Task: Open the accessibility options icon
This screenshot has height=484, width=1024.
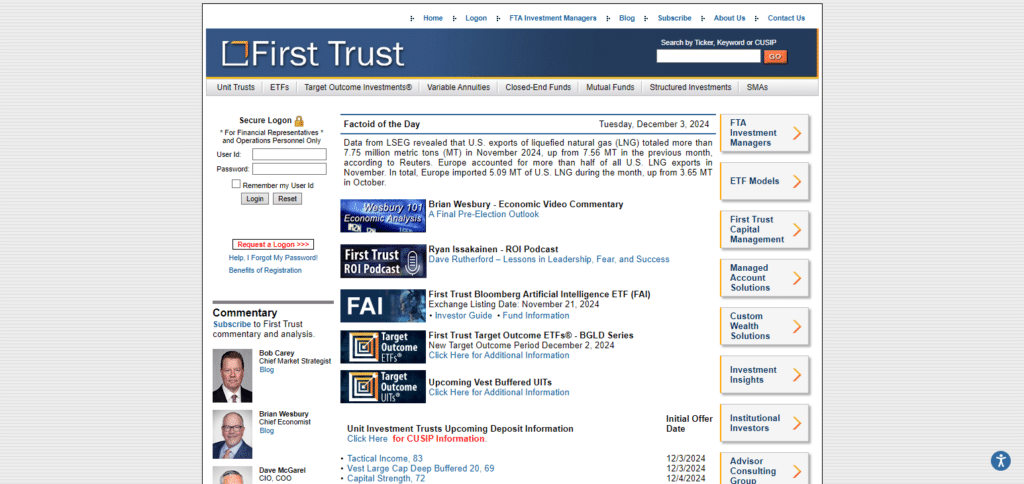Action: point(1000,460)
